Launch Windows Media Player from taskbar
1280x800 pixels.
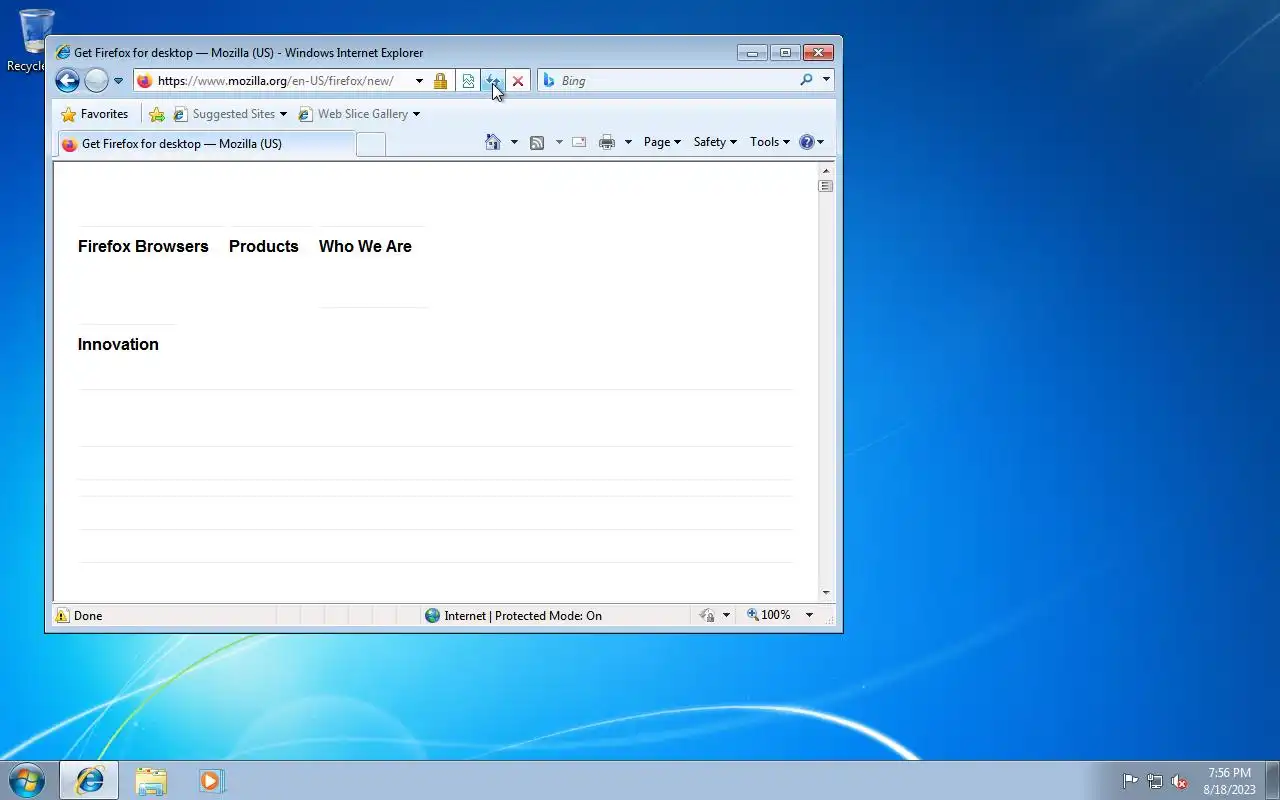tap(211, 780)
